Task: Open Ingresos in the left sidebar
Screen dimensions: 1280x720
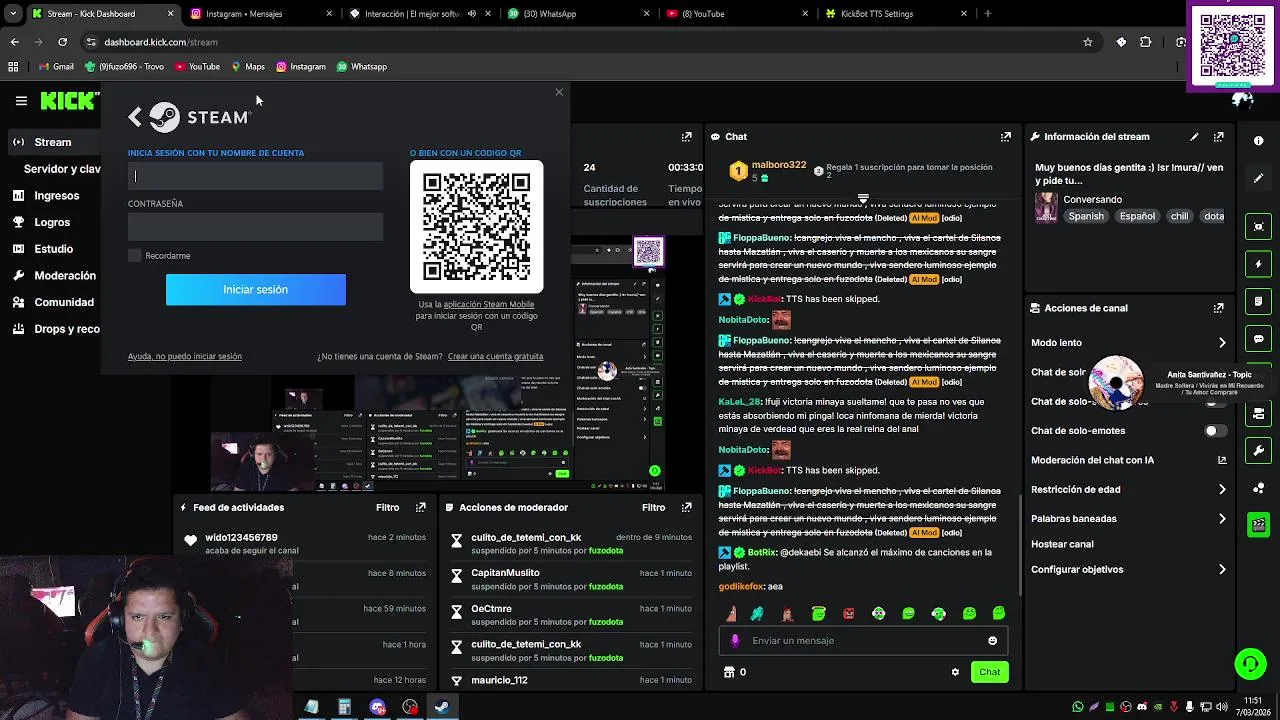Action: (55, 196)
